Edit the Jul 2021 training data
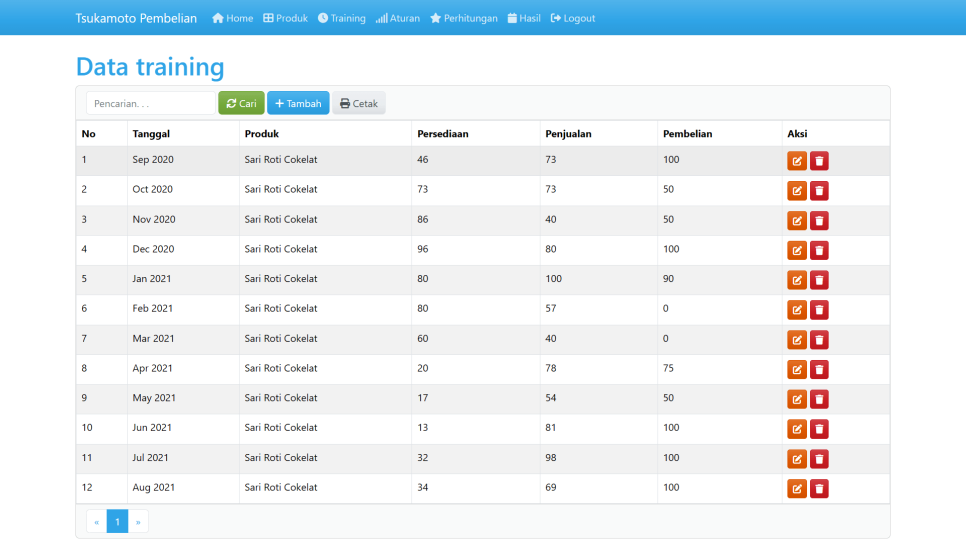The height and width of the screenshot is (543, 966). [796, 459]
